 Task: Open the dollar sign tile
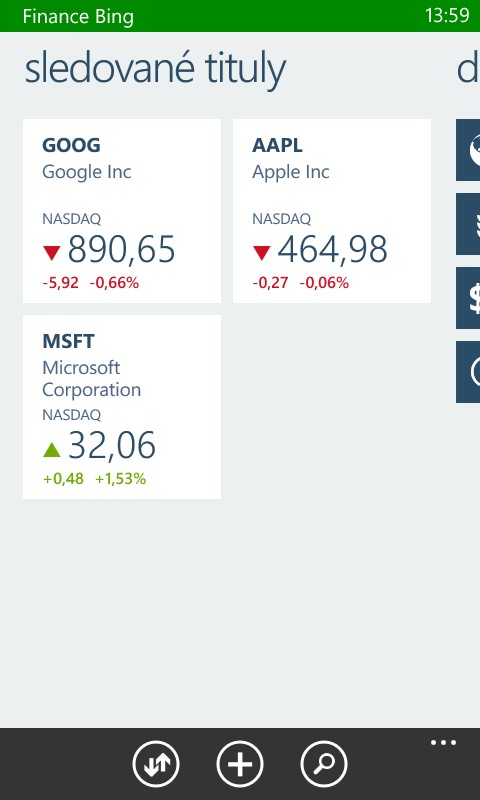coord(468,298)
